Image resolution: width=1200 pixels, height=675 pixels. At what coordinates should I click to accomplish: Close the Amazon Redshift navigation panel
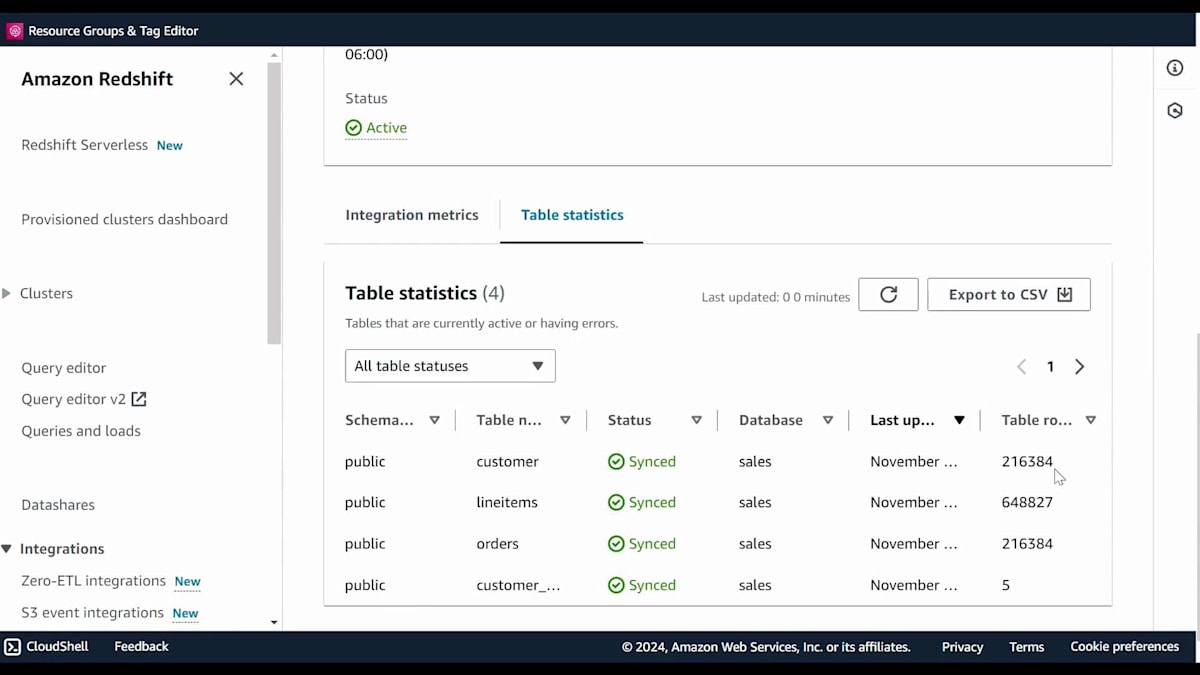pyautogui.click(x=236, y=79)
